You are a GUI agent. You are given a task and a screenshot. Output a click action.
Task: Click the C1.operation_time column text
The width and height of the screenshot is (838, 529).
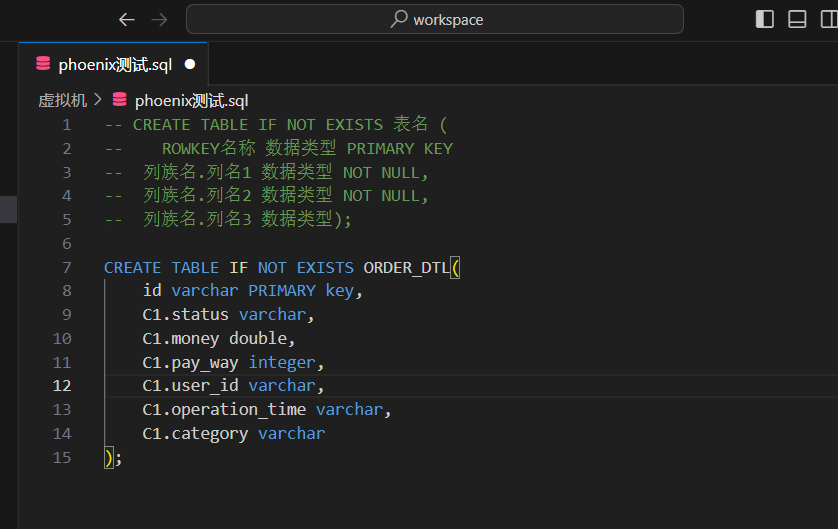coord(224,410)
